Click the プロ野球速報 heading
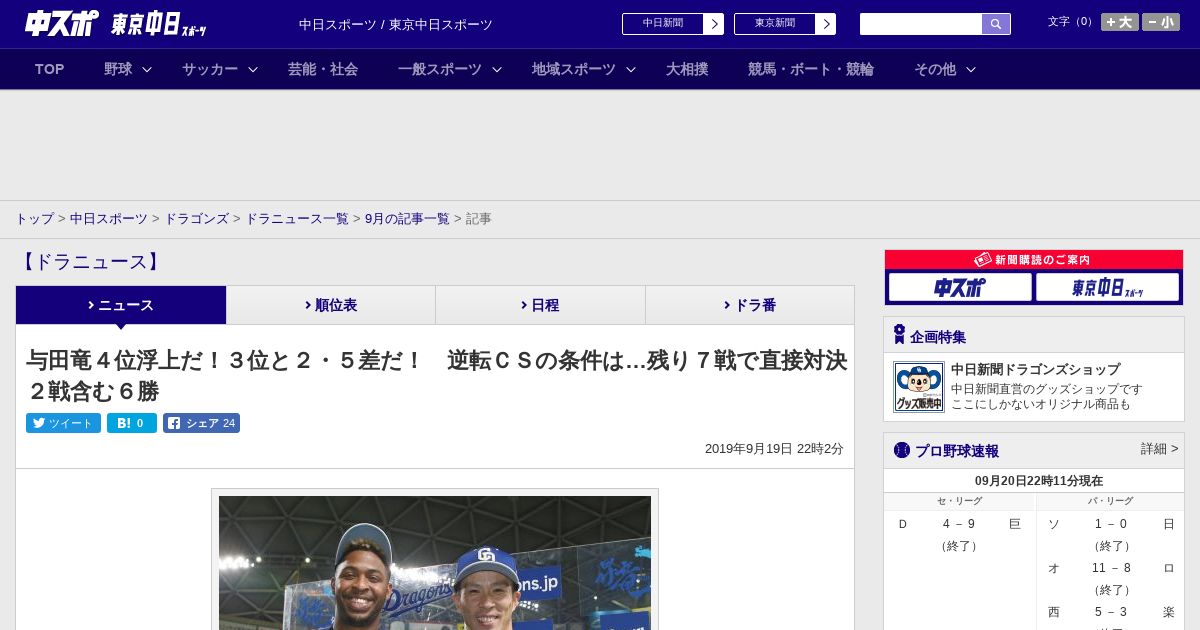Viewport: 1200px width, 630px height. pyautogui.click(x=957, y=451)
